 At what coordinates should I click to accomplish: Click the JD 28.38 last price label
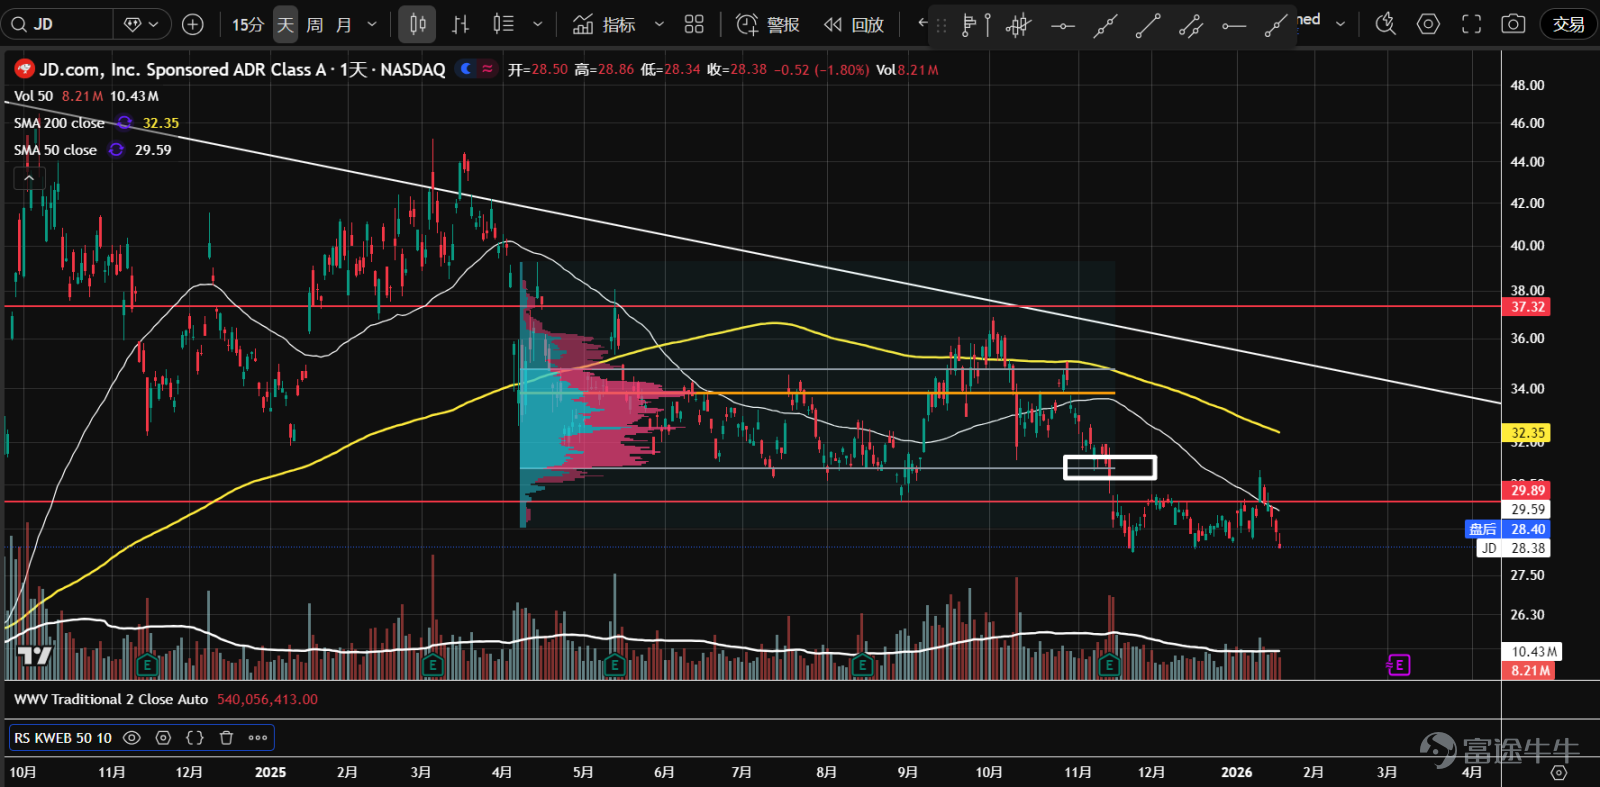click(x=1514, y=548)
